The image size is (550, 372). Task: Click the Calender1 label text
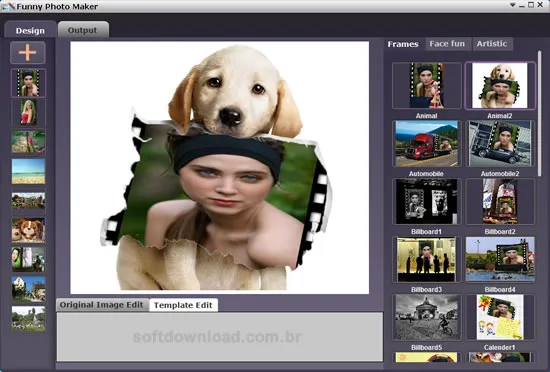(x=499, y=348)
